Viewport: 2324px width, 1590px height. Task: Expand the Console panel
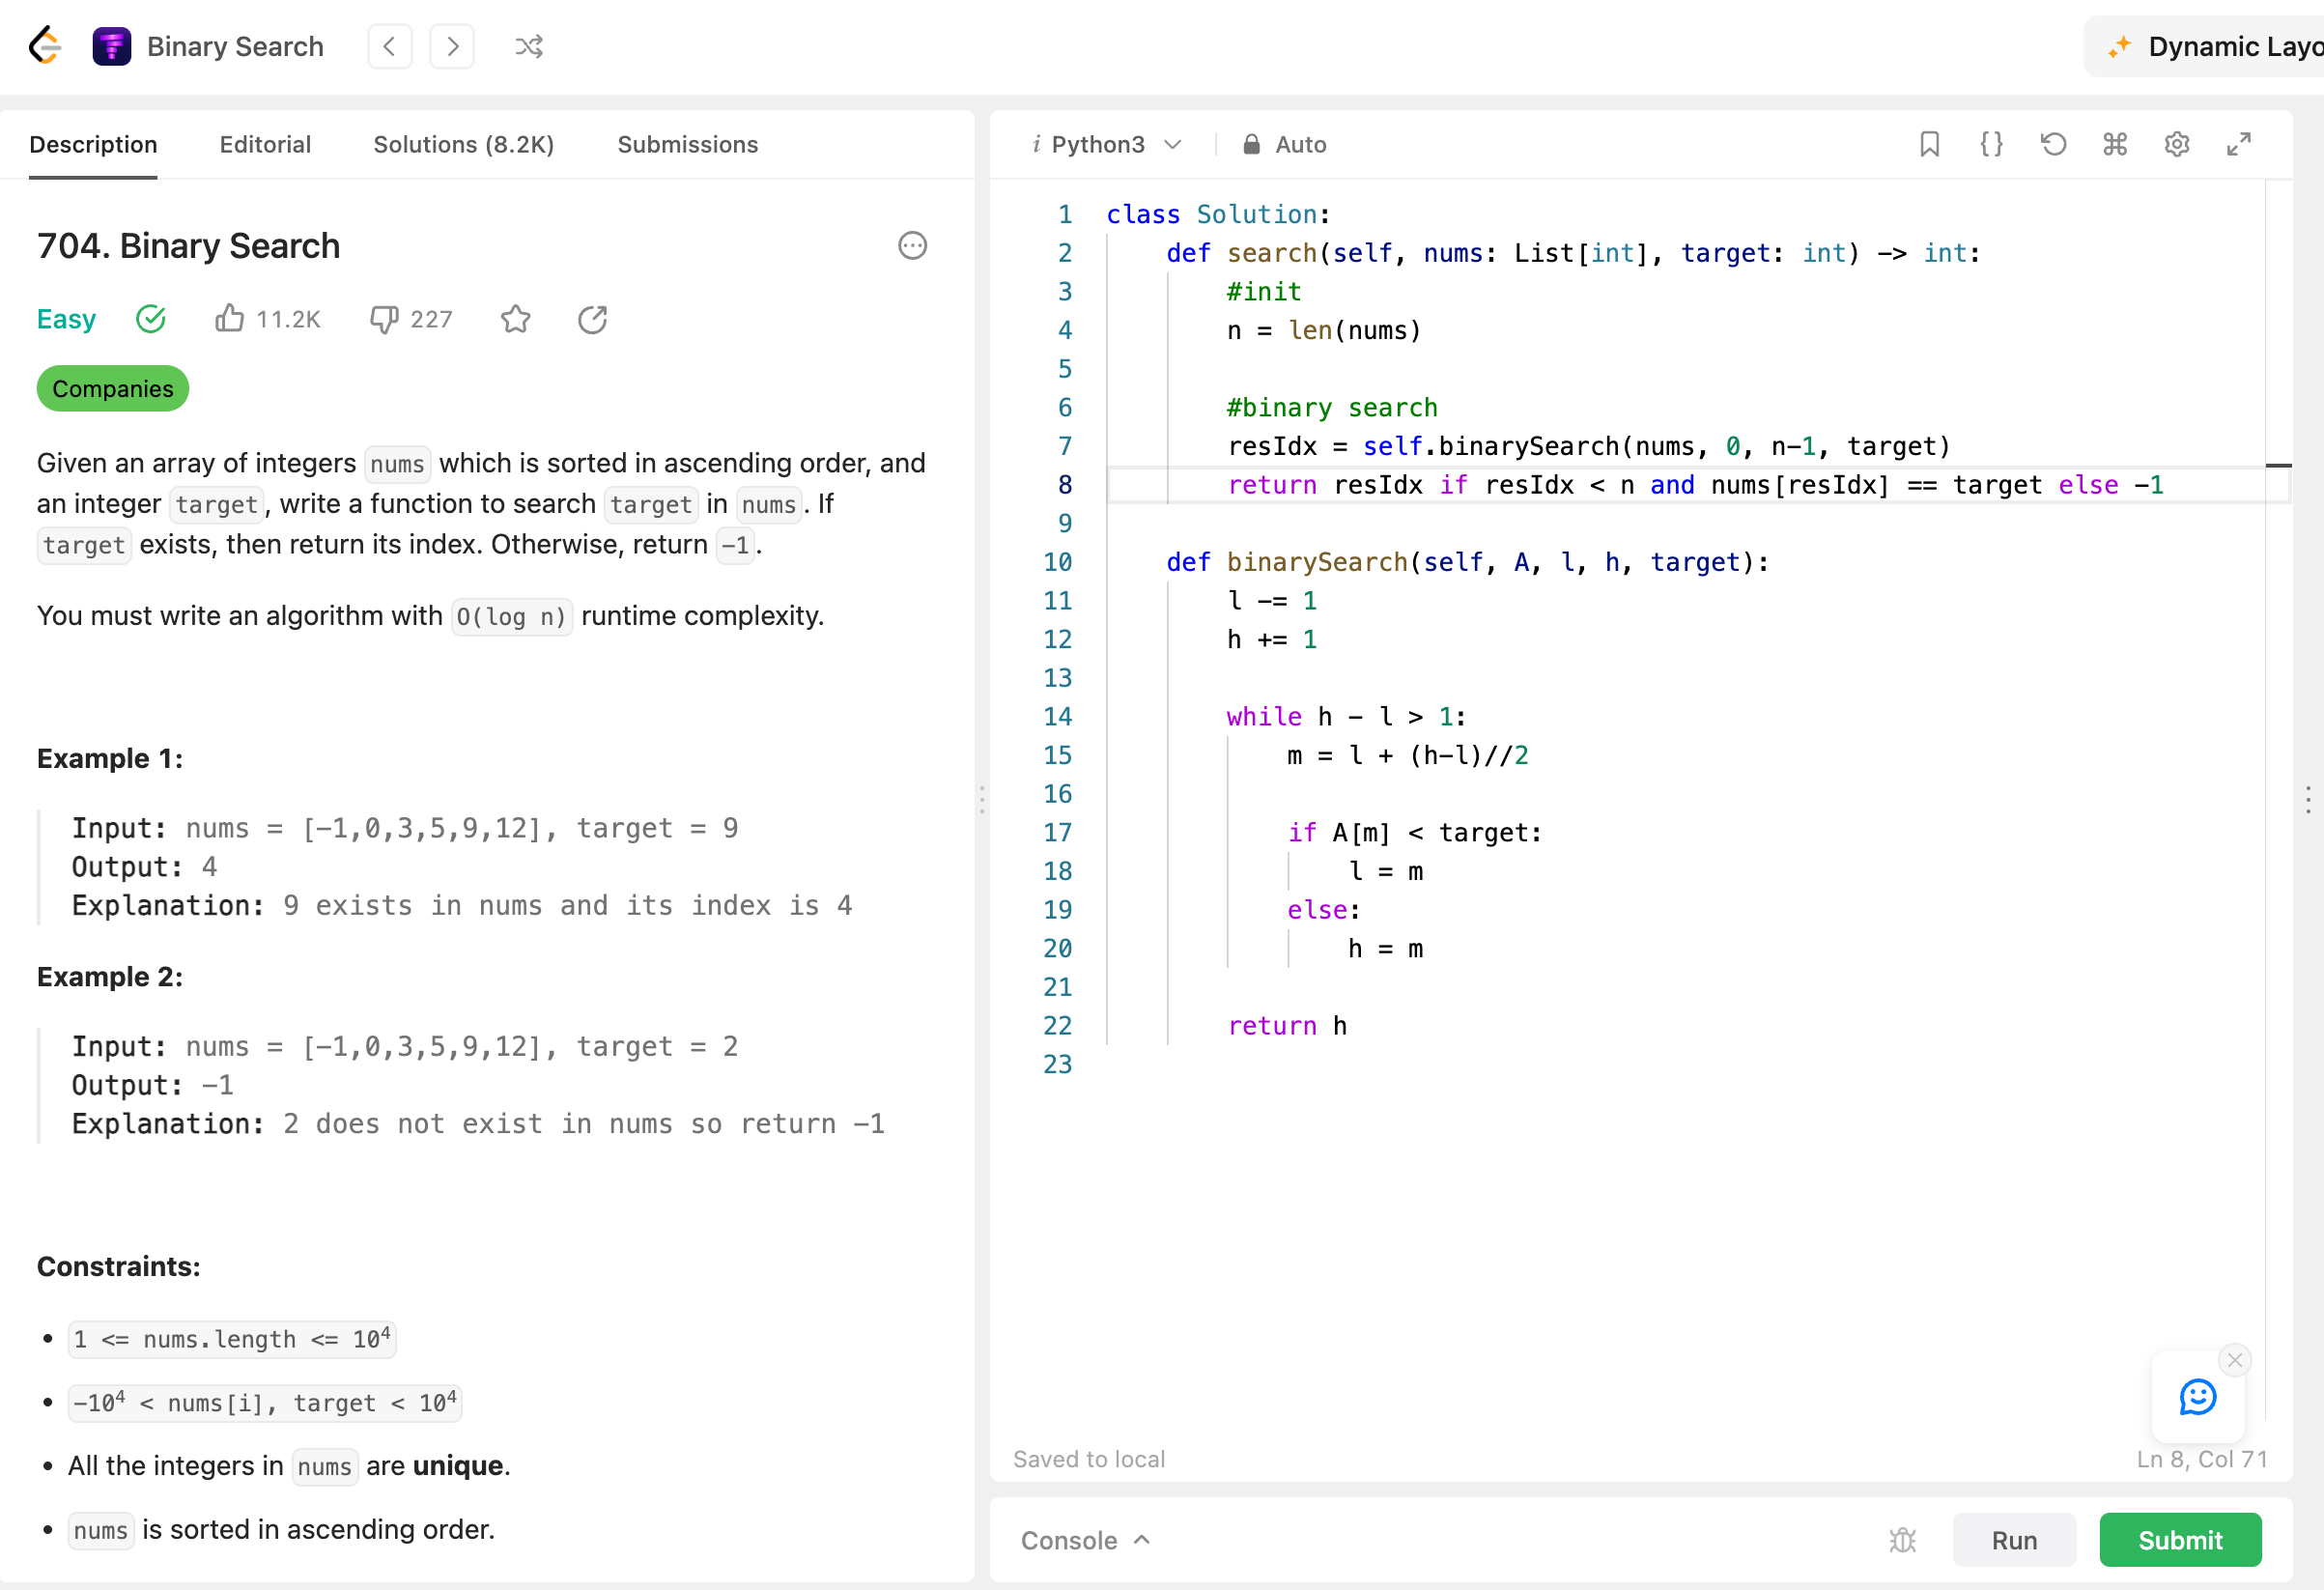[1085, 1540]
